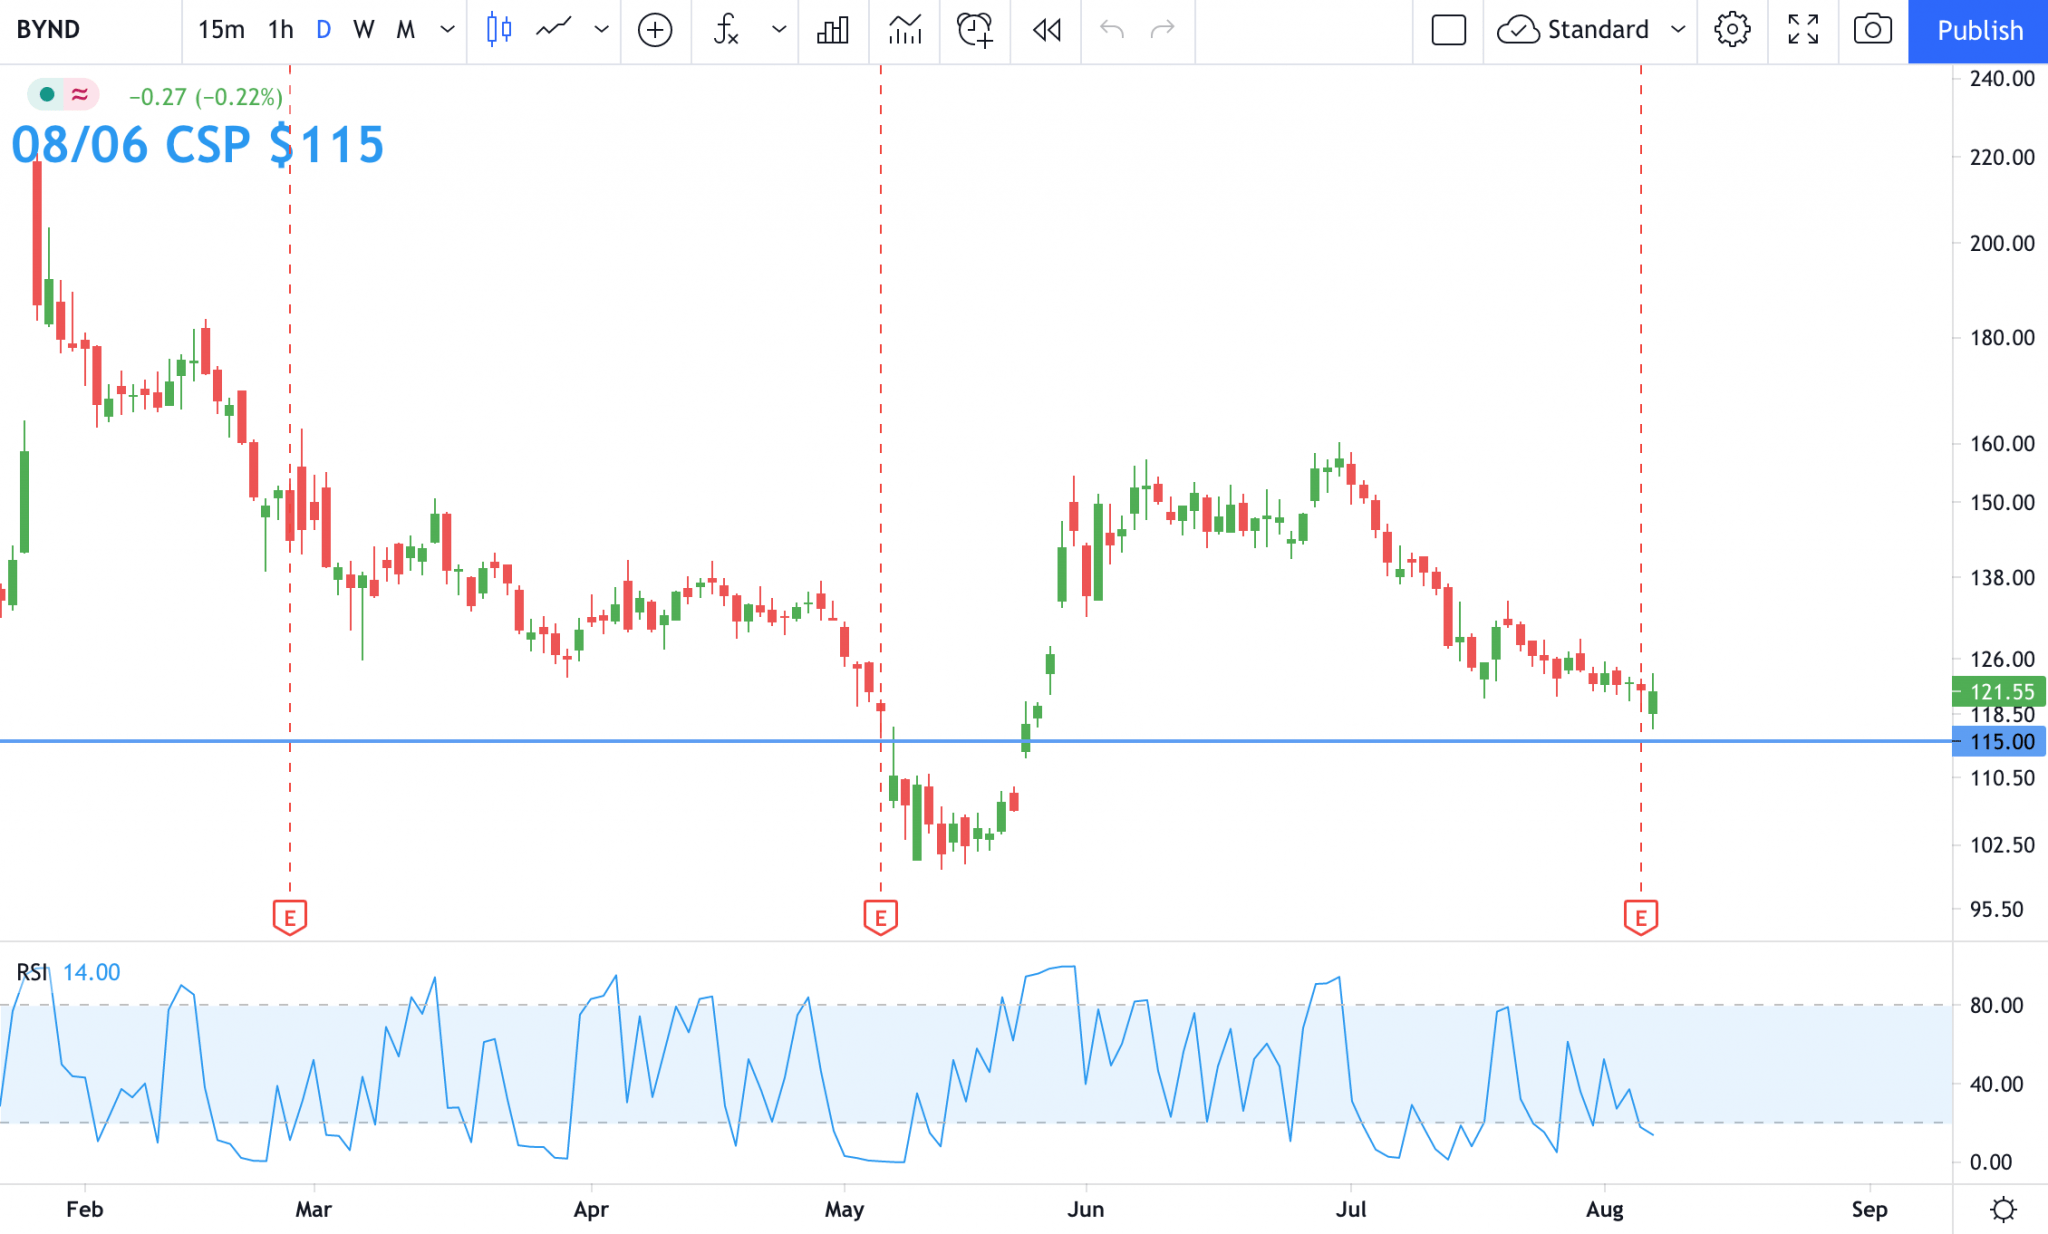2048x1234 pixels.
Task: Select the daily D interval
Action: [x=323, y=30]
